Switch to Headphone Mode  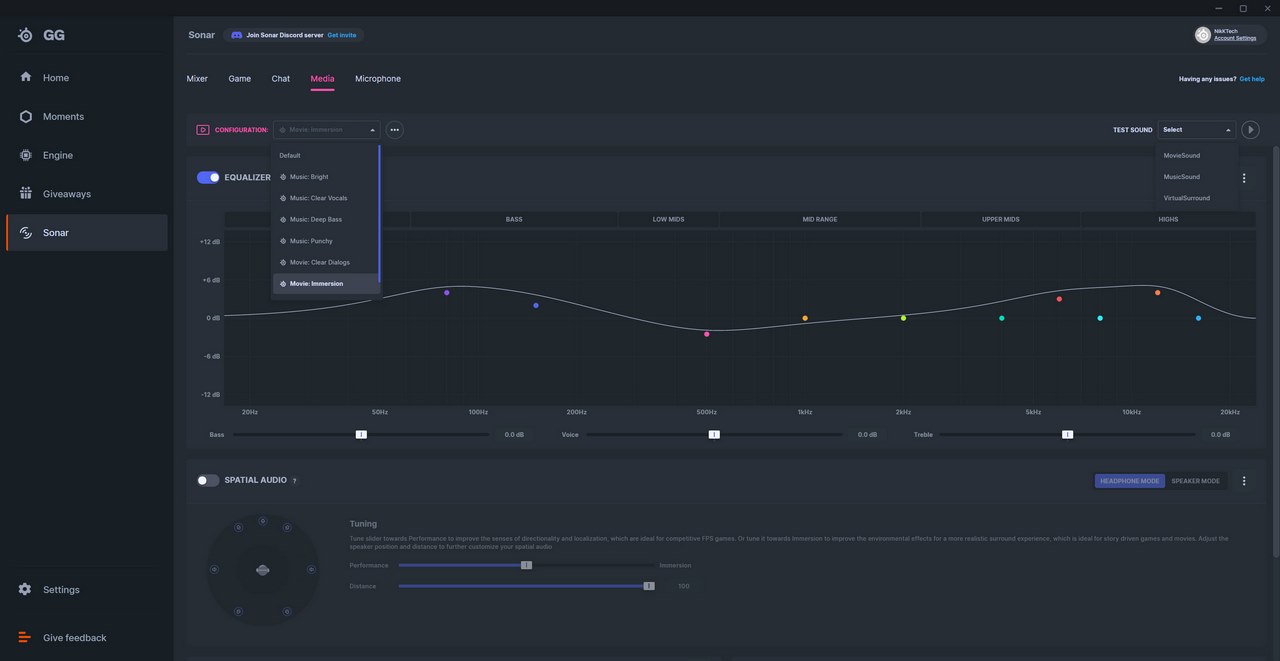point(1130,481)
